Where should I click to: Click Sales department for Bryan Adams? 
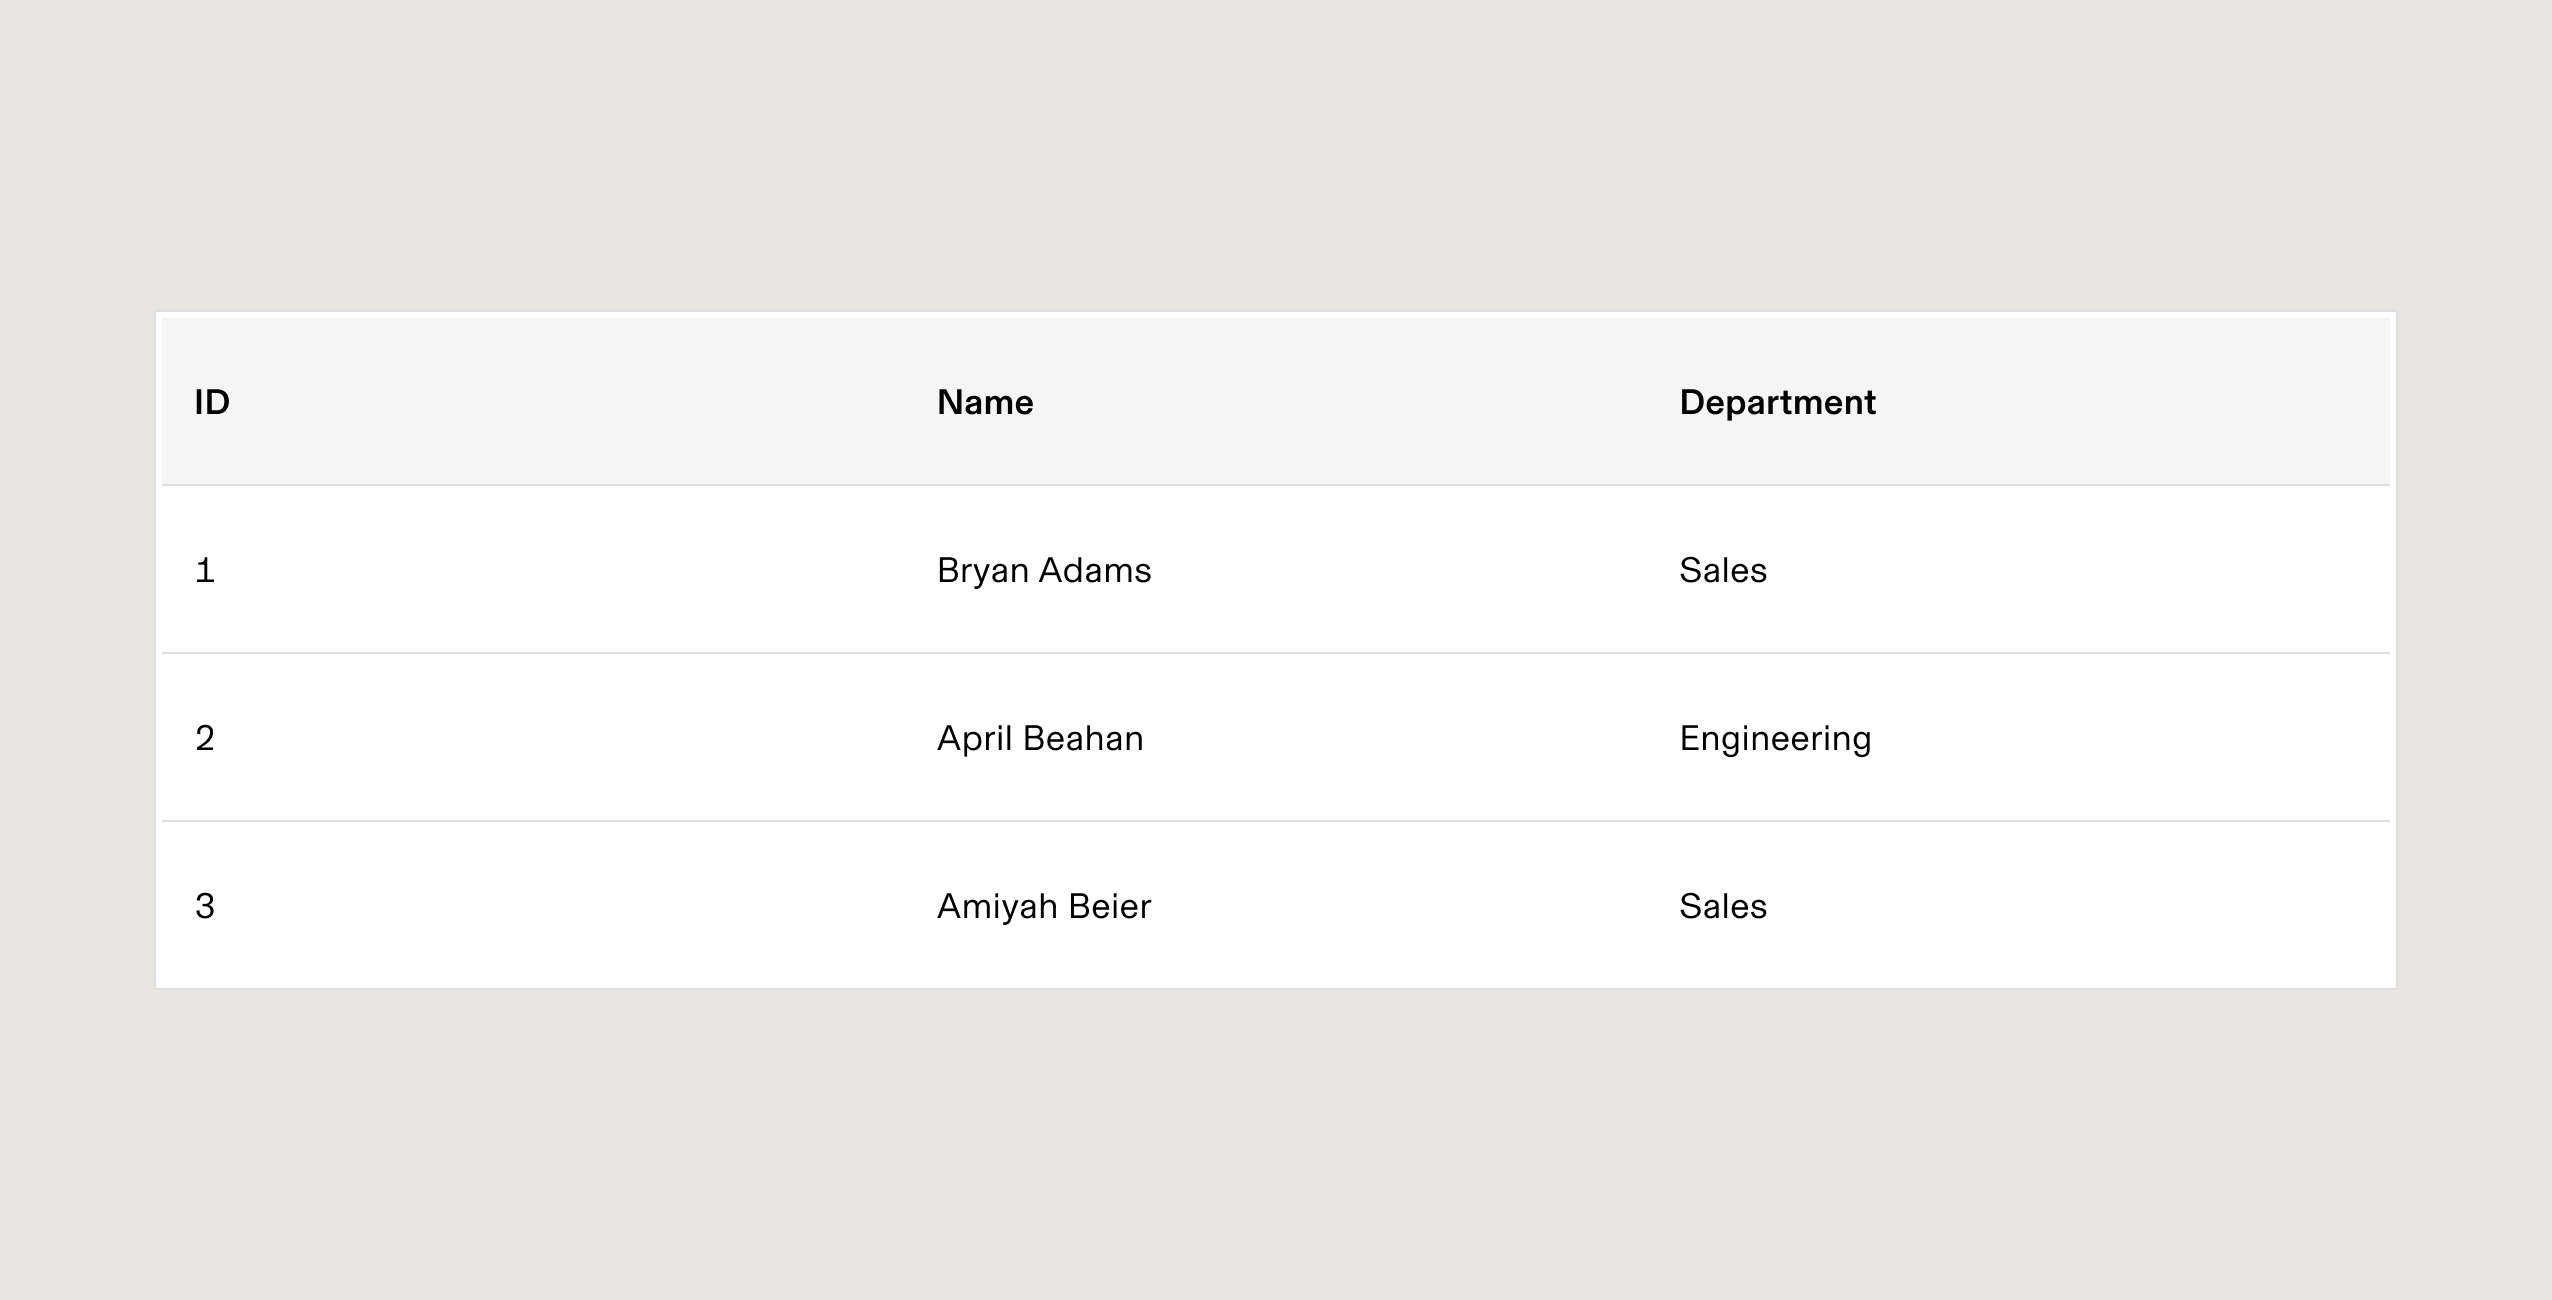(2018, 570)
